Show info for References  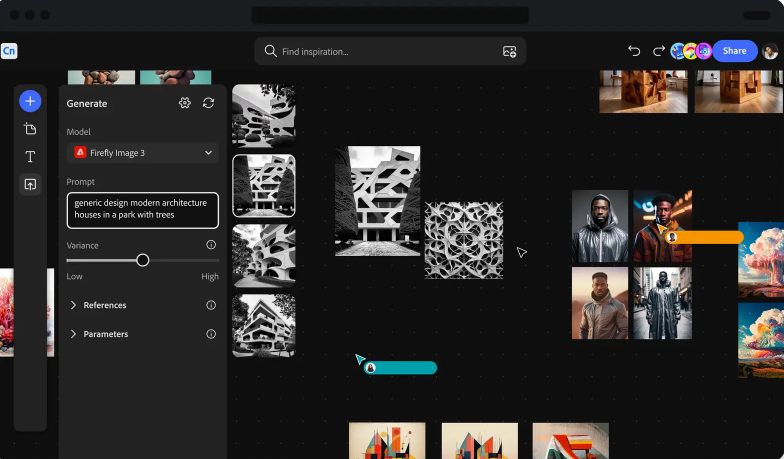click(211, 305)
